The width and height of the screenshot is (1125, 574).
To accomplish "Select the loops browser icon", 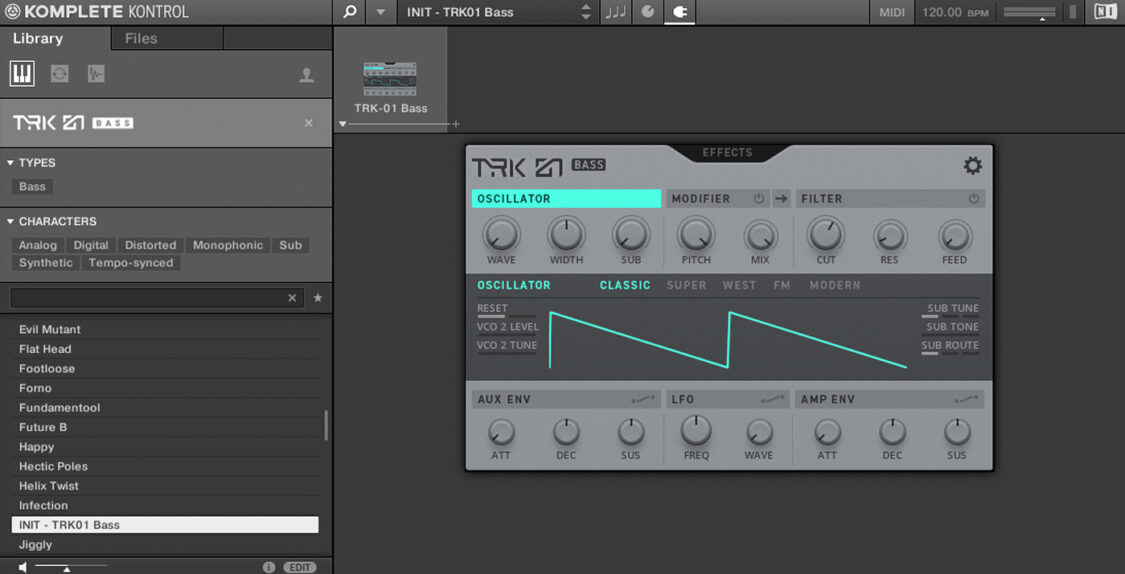I will click(x=60, y=73).
